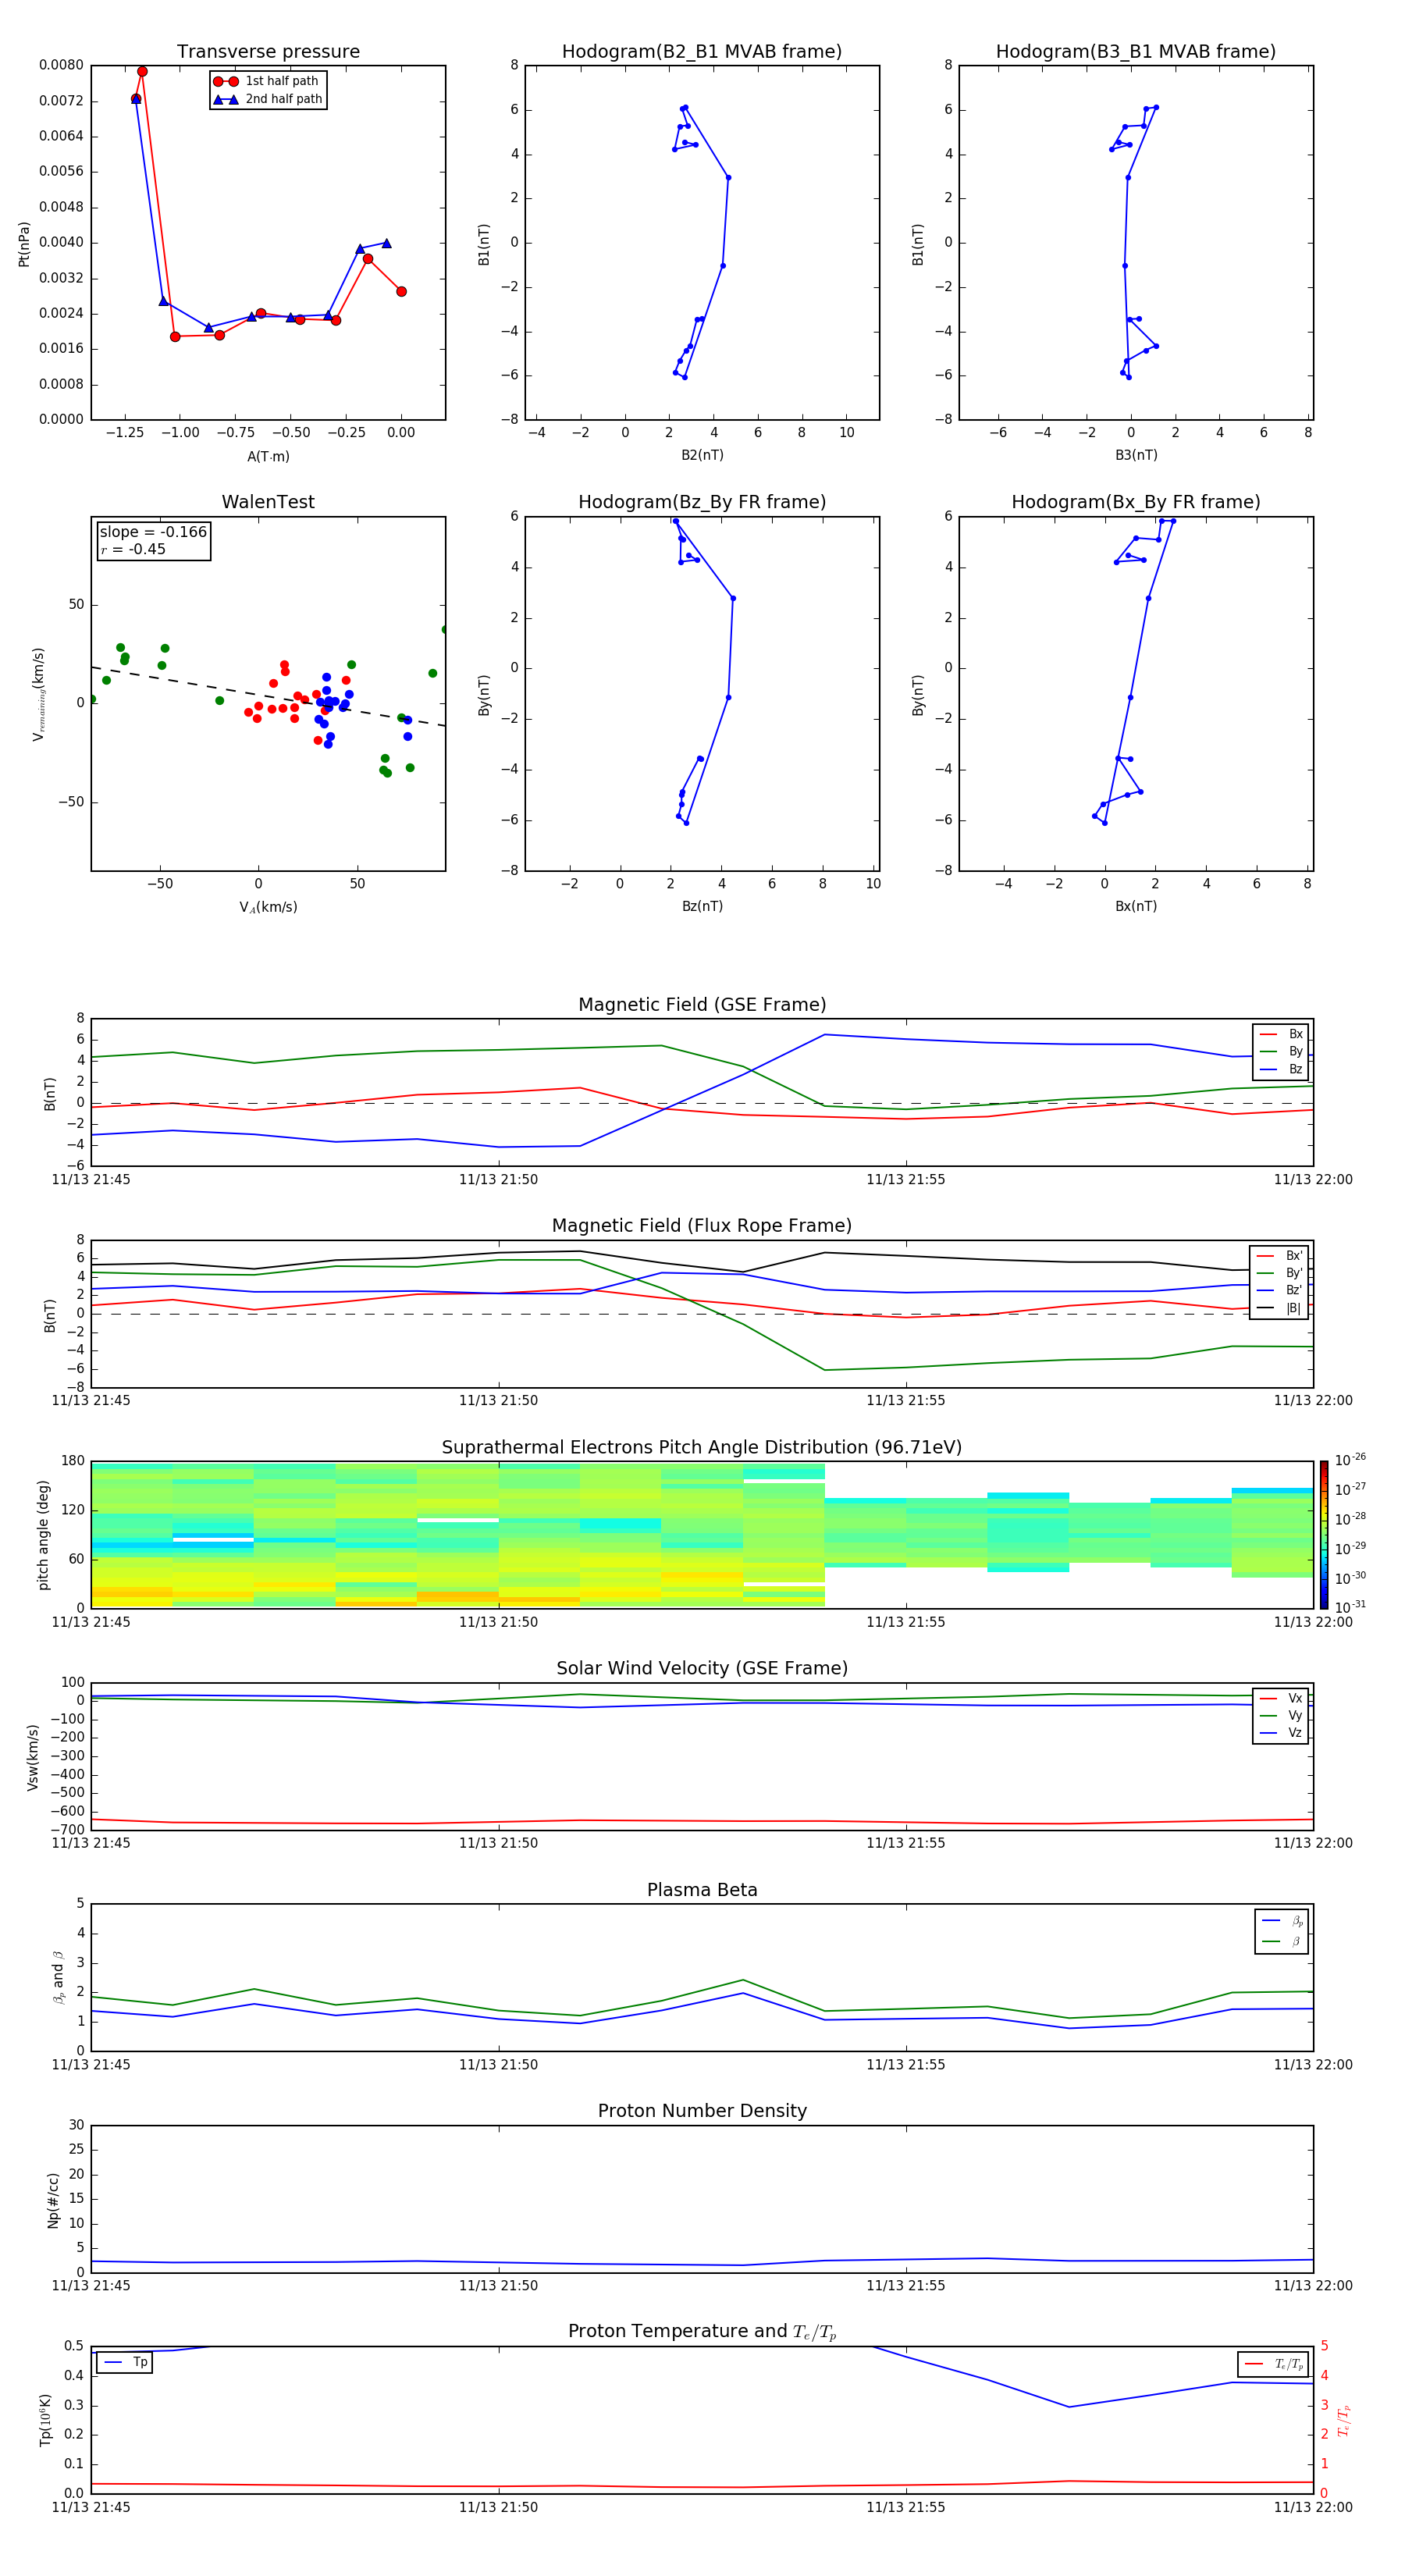Select the "r = -0.45" correlation annotation
Image resolution: width=1405 pixels, height=2576 pixels.
pos(133,549)
